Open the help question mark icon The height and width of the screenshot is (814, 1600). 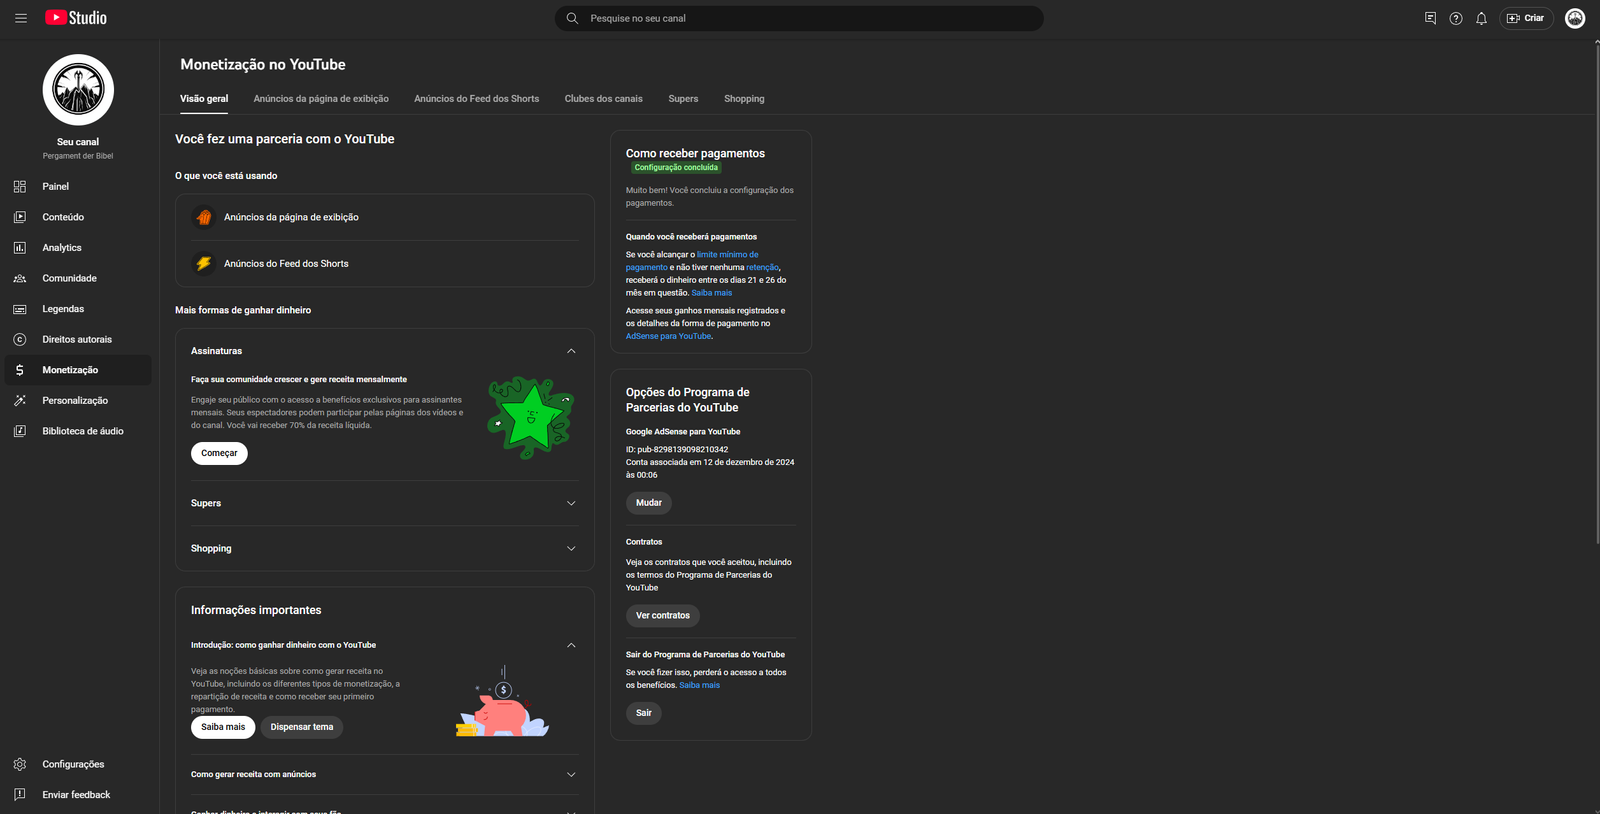(1456, 18)
